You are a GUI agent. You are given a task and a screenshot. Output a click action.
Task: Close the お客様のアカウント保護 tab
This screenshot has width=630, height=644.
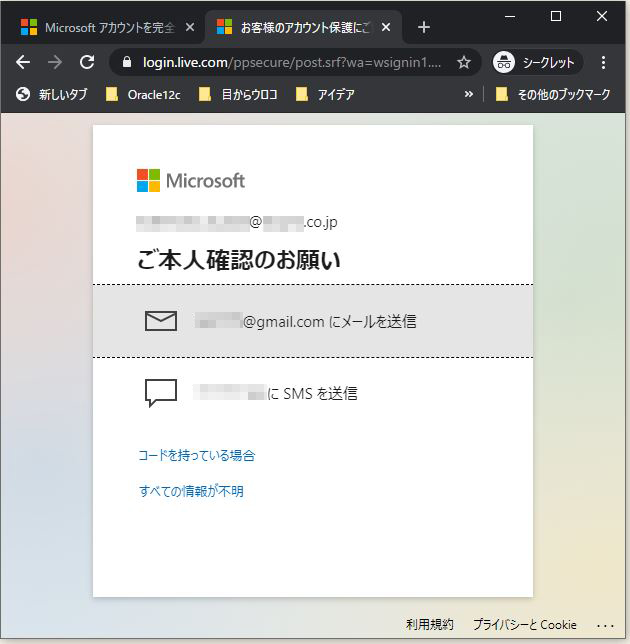pyautogui.click(x=386, y=28)
